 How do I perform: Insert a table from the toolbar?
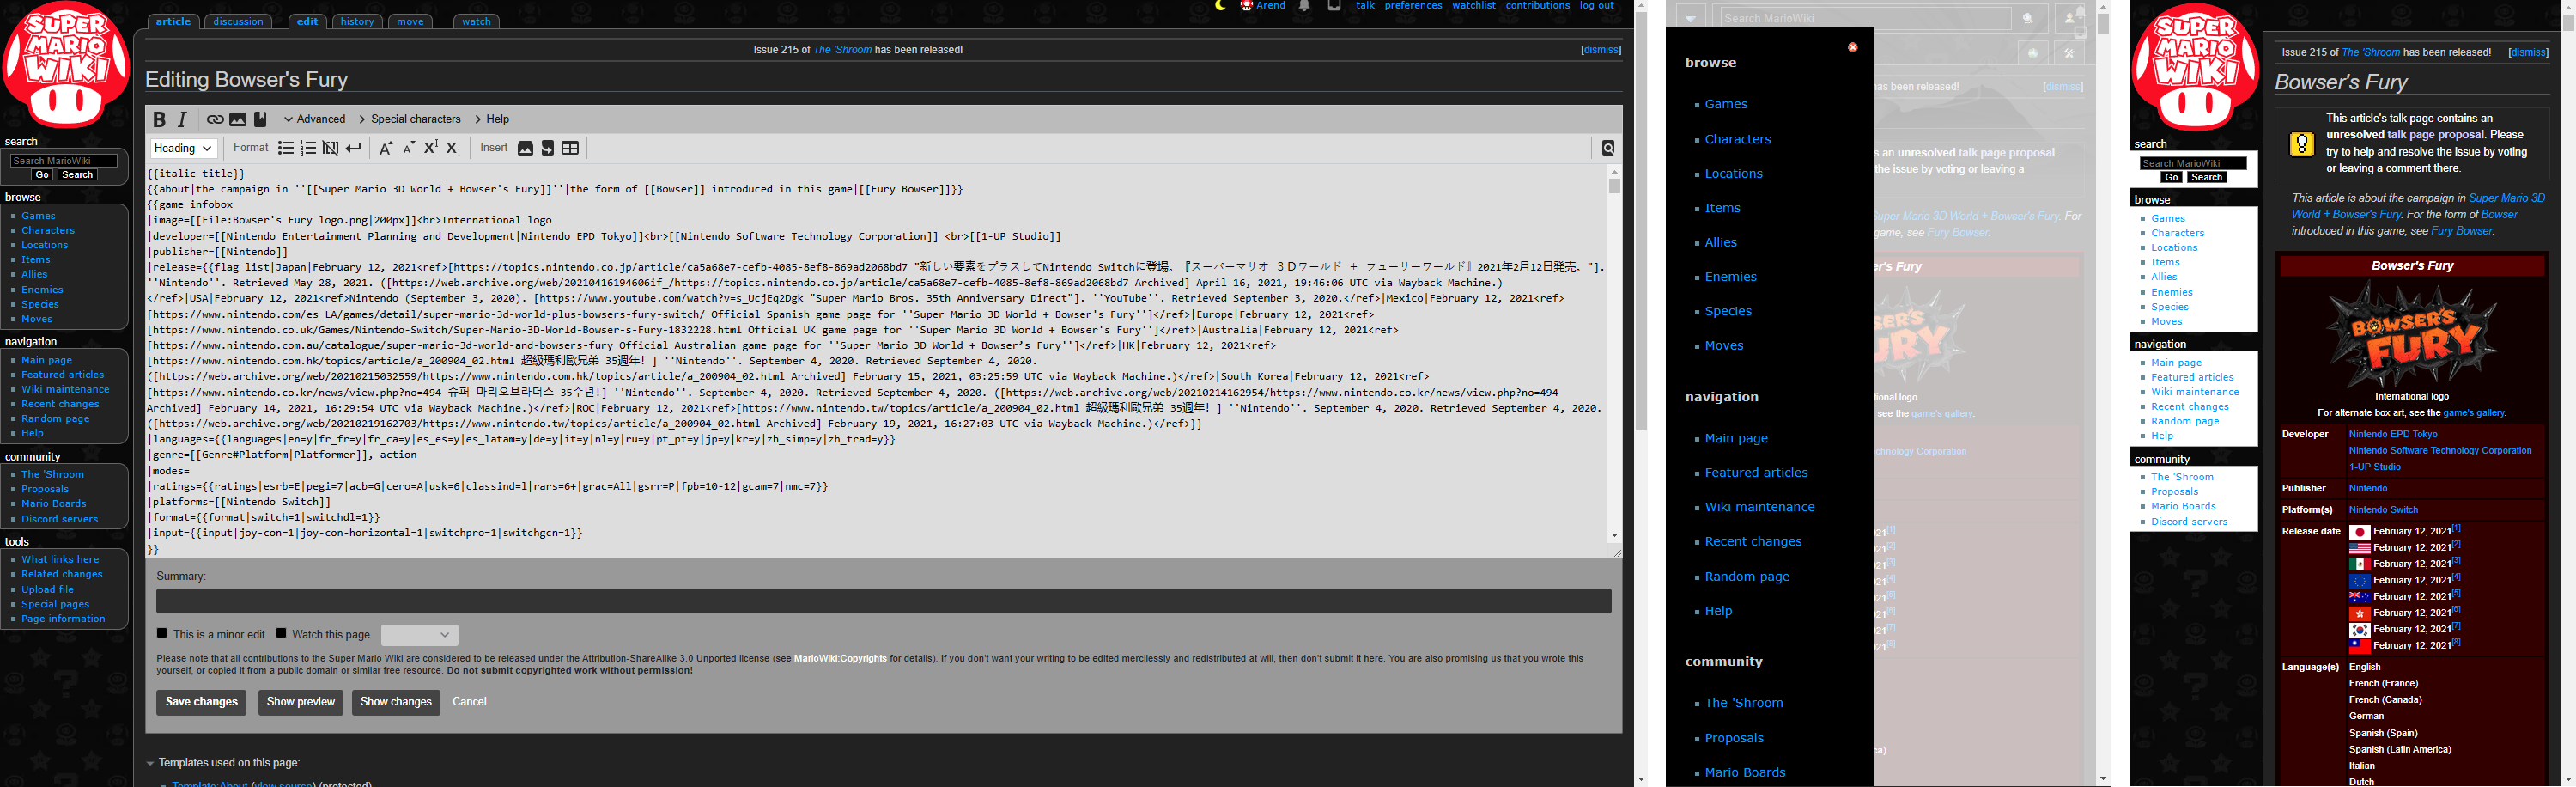point(570,148)
